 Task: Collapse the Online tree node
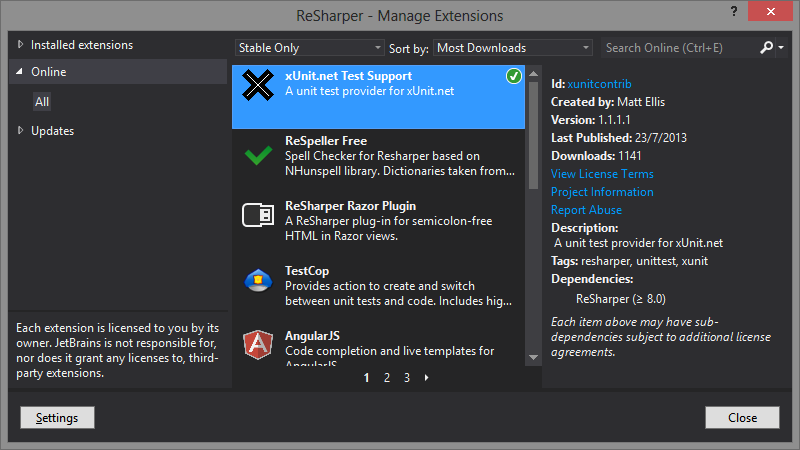[x=19, y=71]
